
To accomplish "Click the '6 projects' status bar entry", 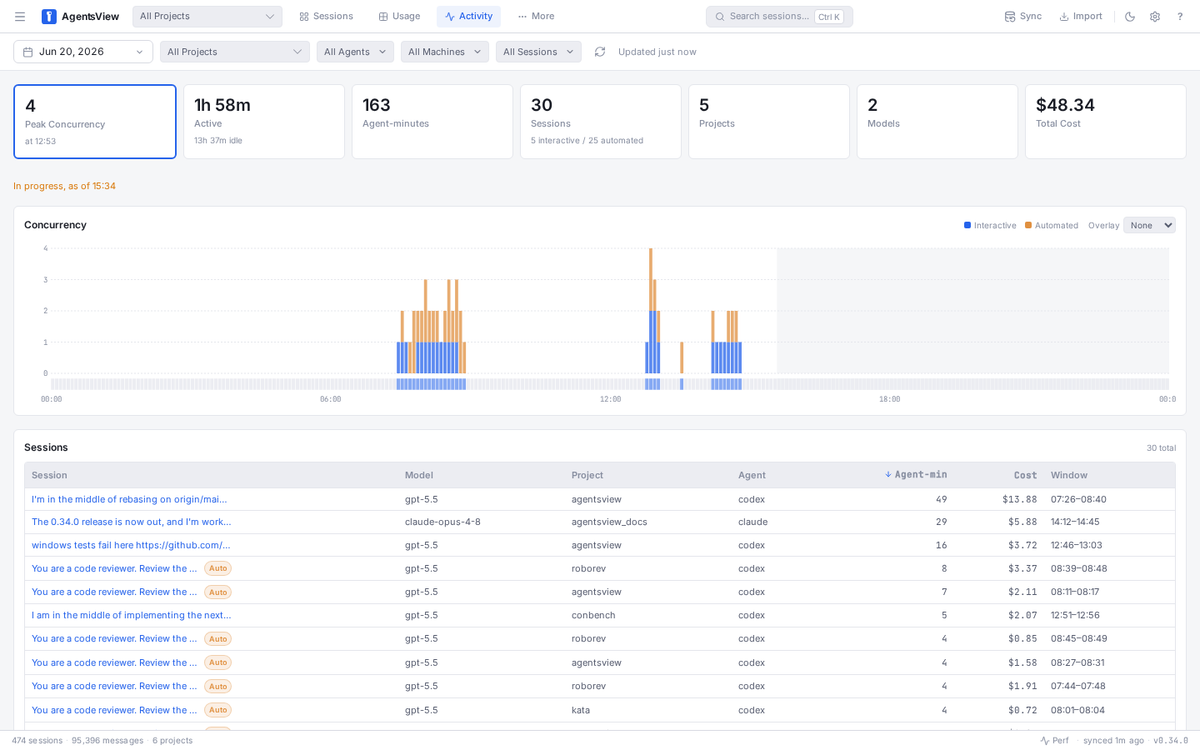I will point(172,741).
